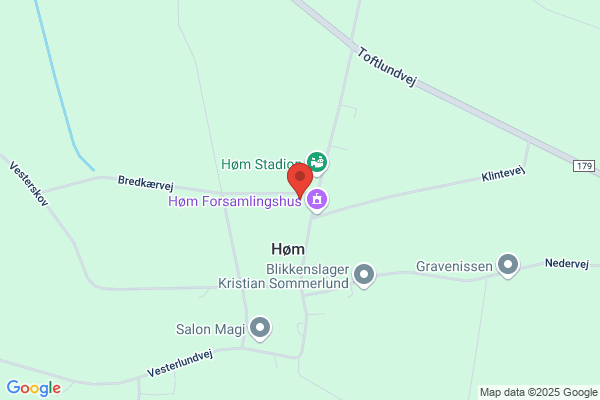The image size is (600, 400).
Task: Open the Høm Stadion green stadium icon
Action: point(317,163)
